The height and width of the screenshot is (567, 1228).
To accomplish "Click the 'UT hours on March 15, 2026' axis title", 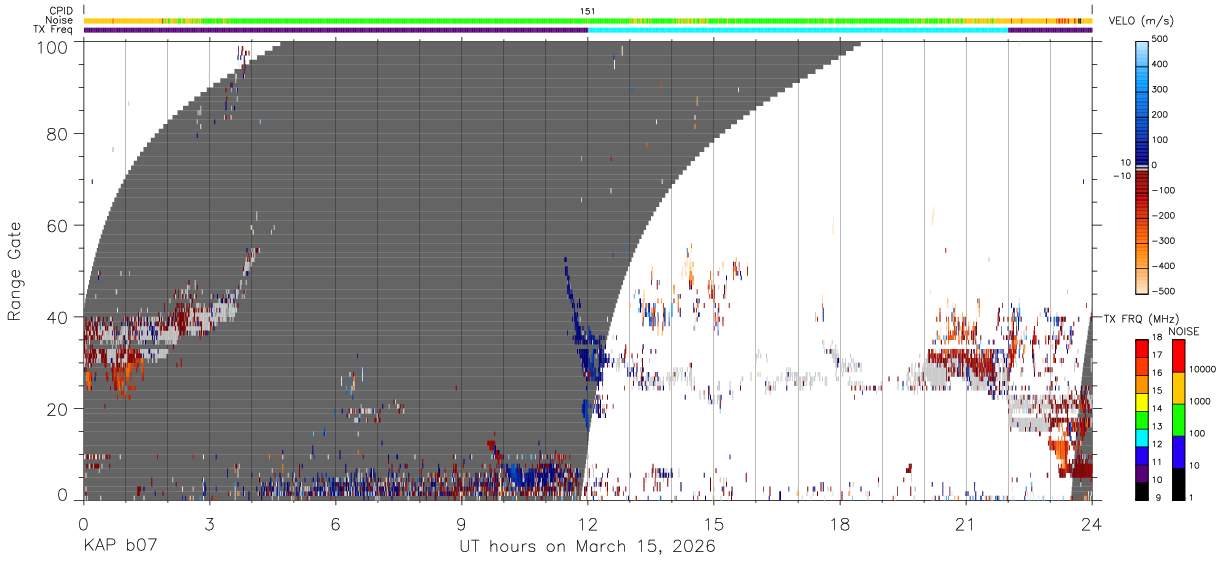I will (587, 547).
